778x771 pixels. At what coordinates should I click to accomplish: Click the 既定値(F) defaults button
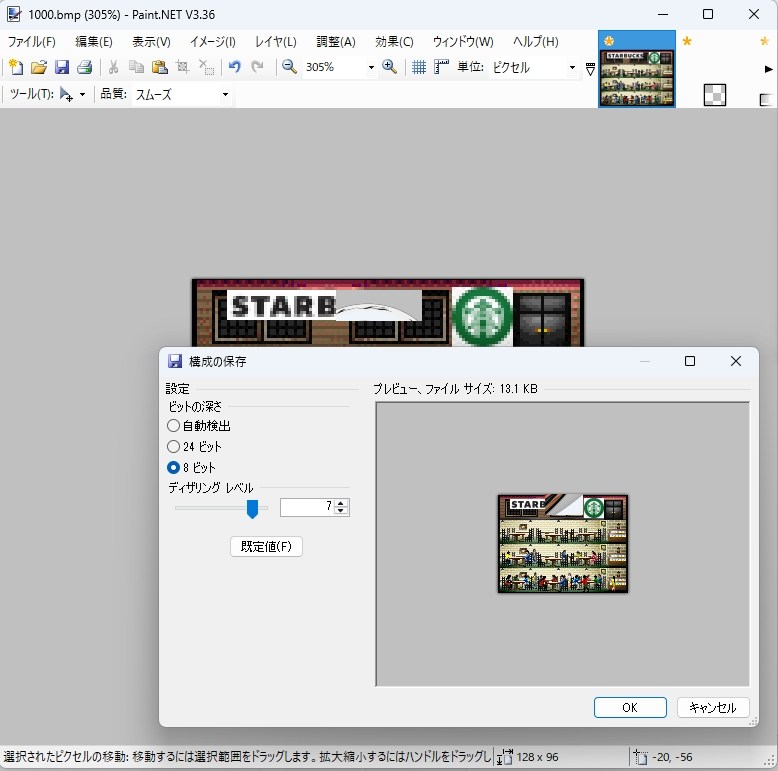pos(266,547)
